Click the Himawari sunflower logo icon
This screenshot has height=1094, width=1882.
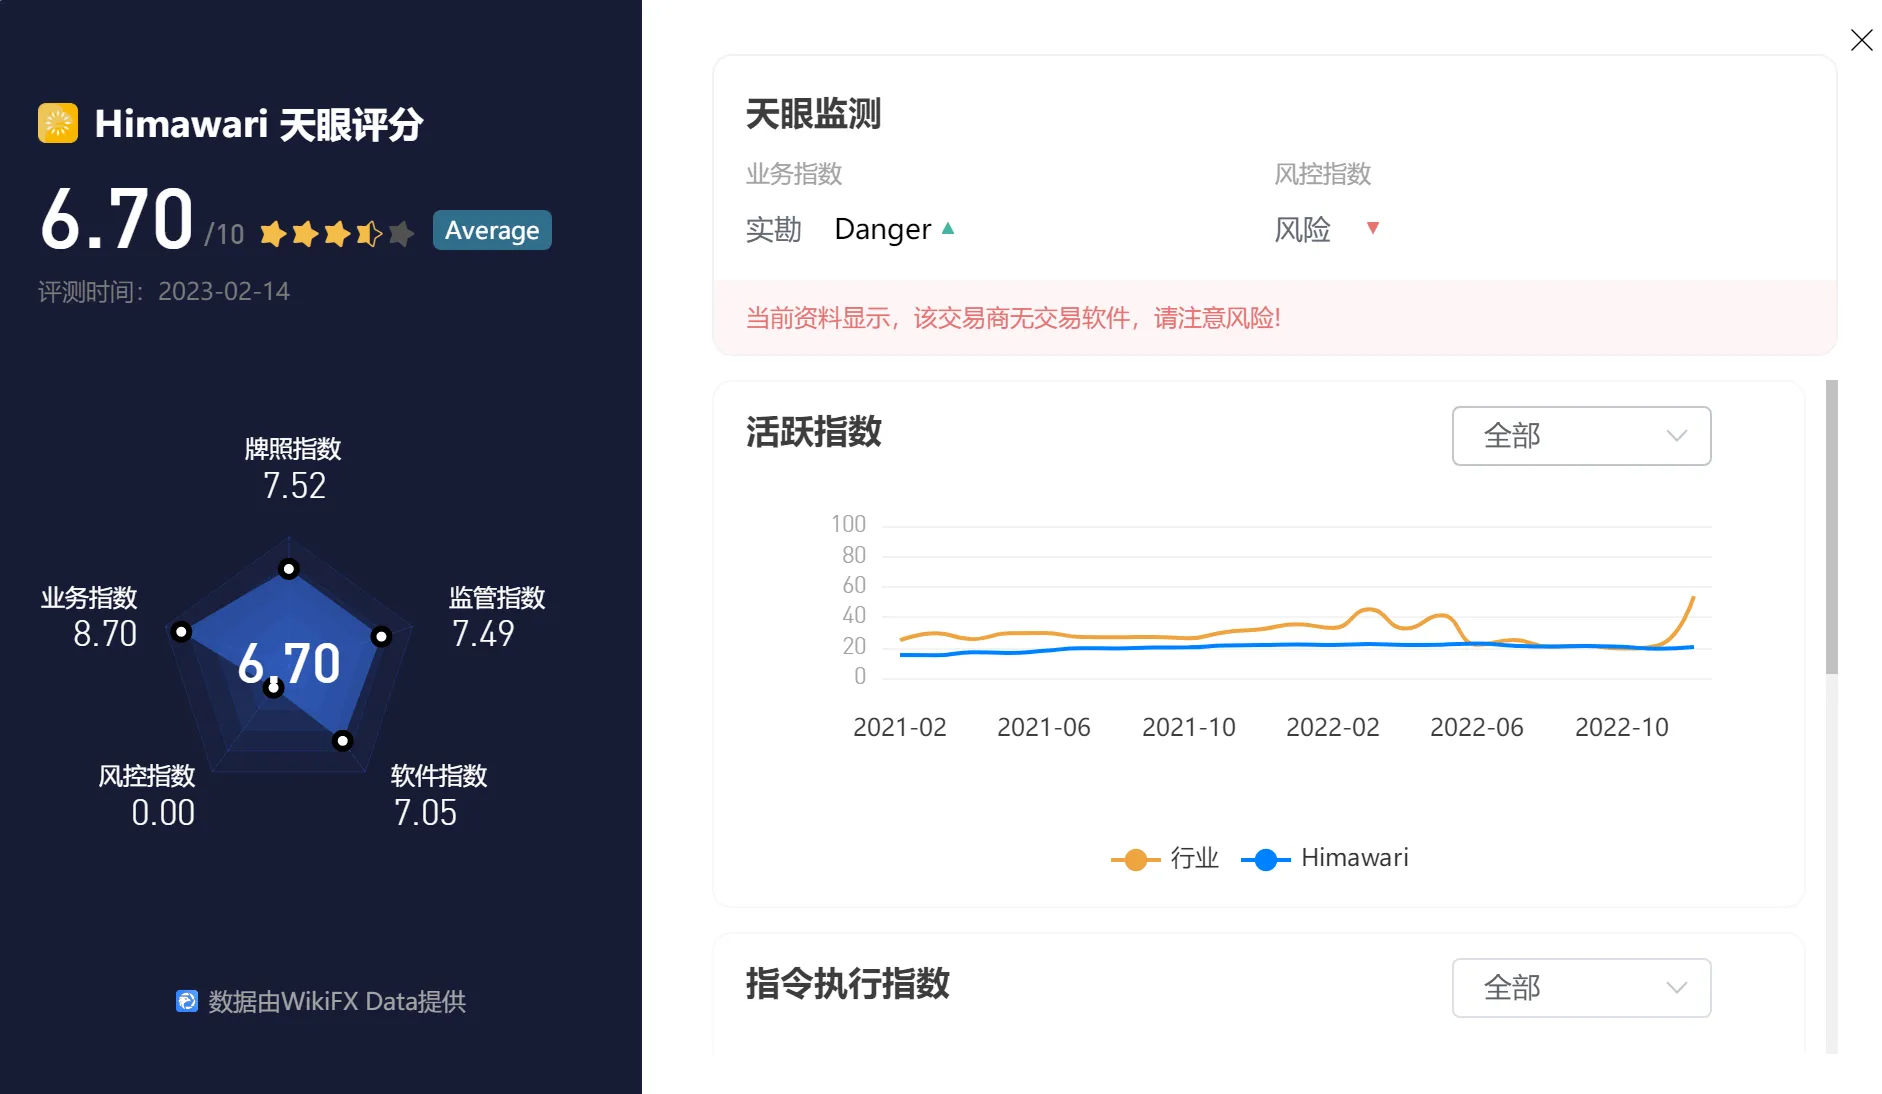pyautogui.click(x=58, y=123)
